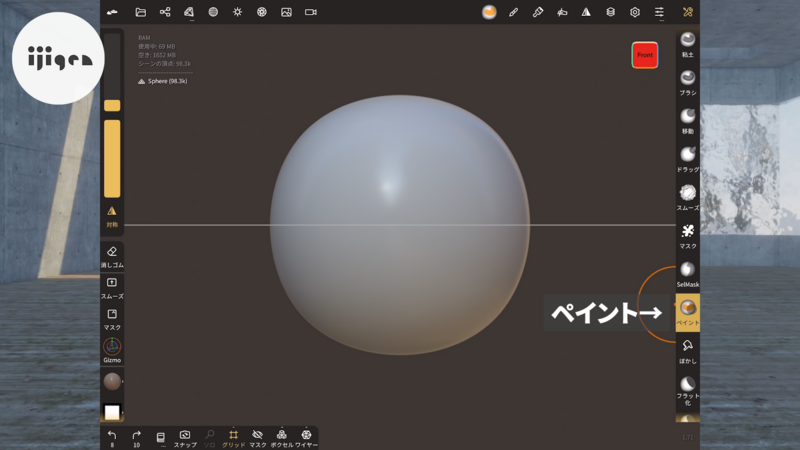Undo the last action
Screen dimensions: 800x450
(x=112, y=438)
